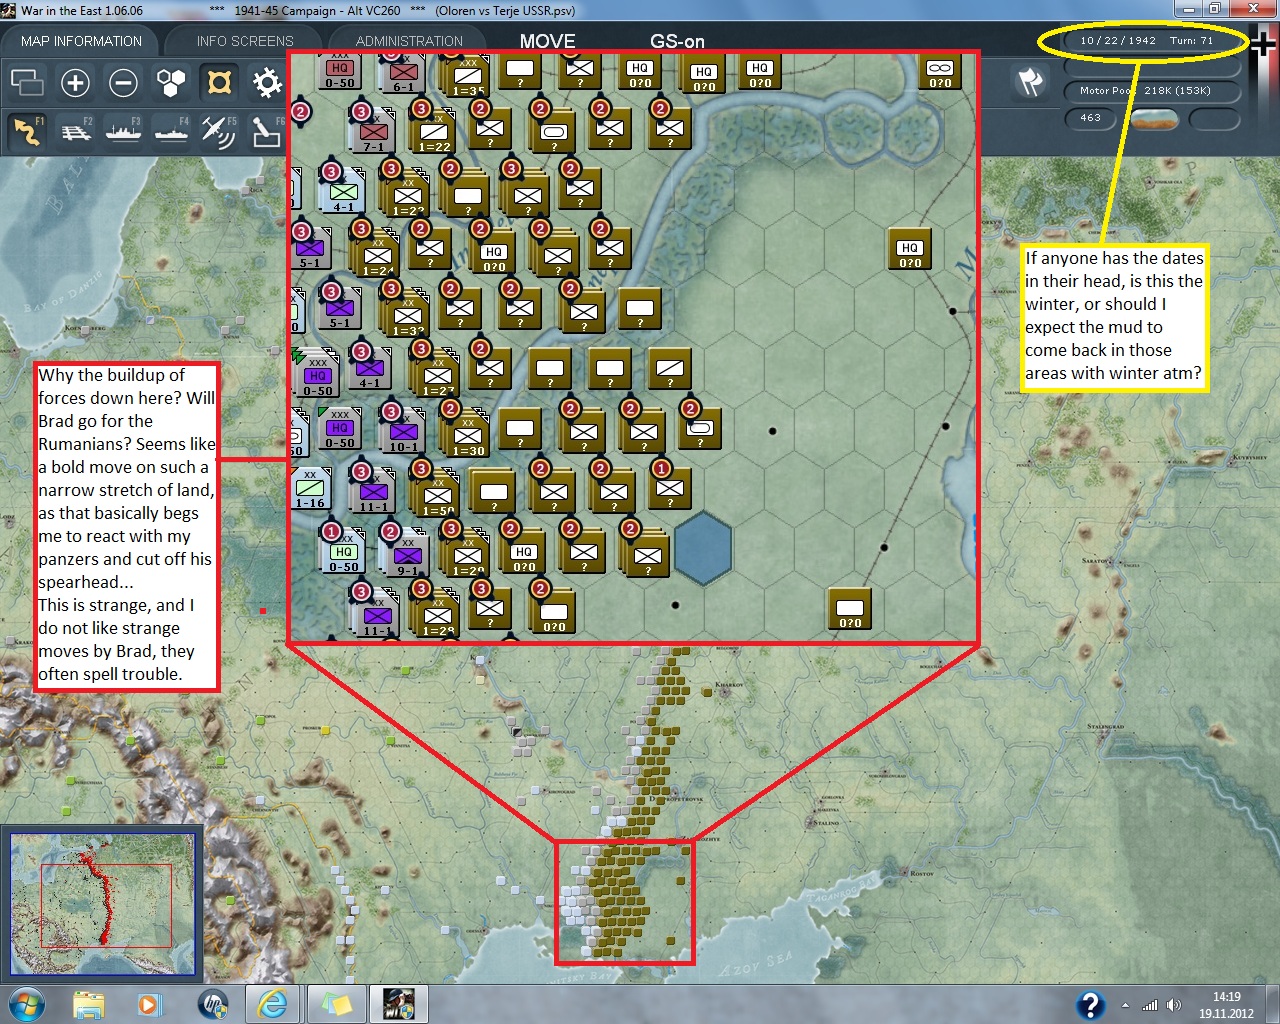
Task: Open Sticky Notes from the taskbar
Action: [x=336, y=1004]
